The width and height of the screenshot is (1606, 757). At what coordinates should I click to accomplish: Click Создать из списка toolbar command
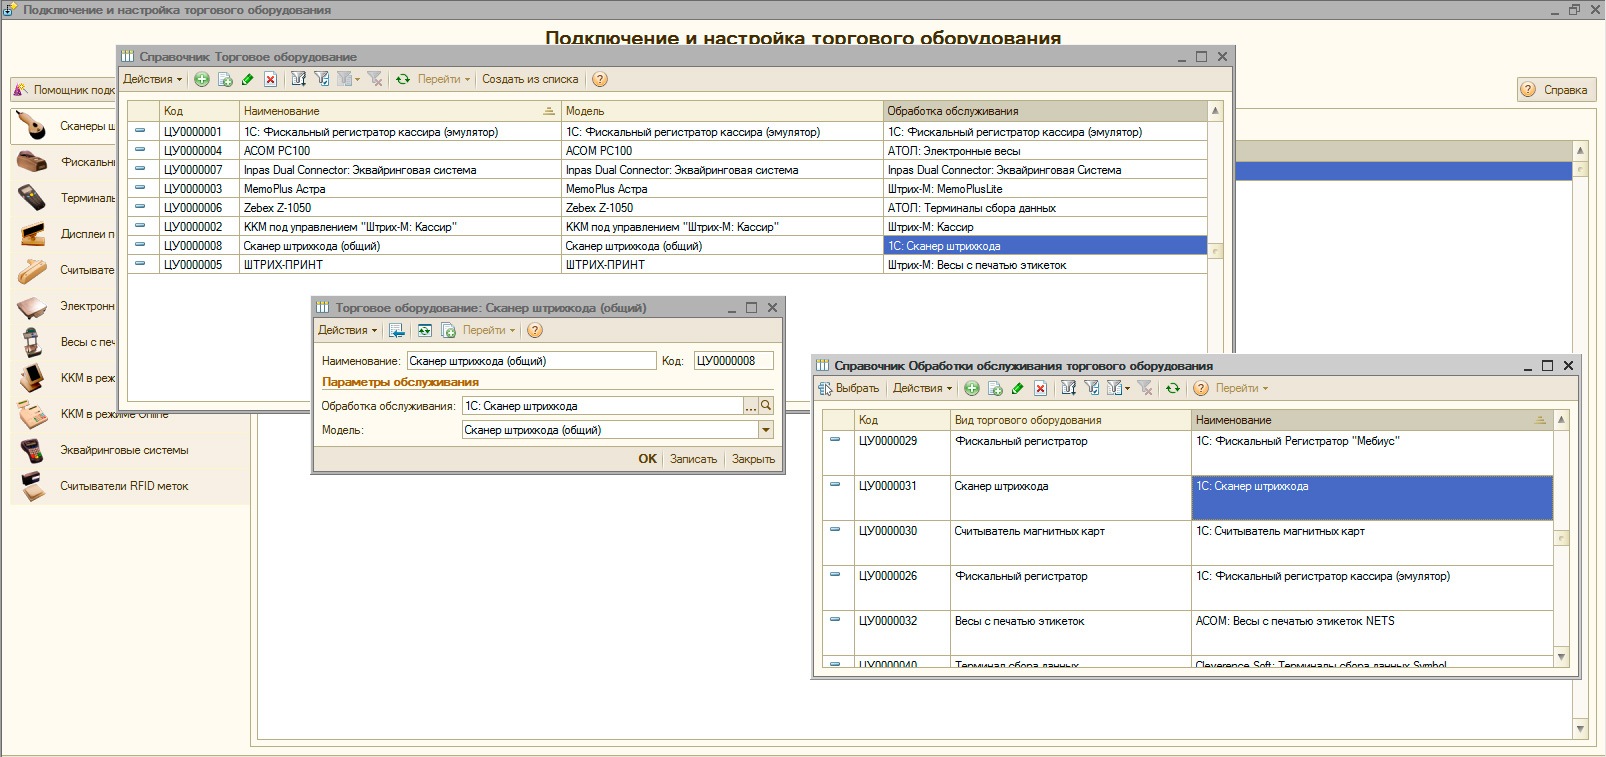(x=530, y=79)
